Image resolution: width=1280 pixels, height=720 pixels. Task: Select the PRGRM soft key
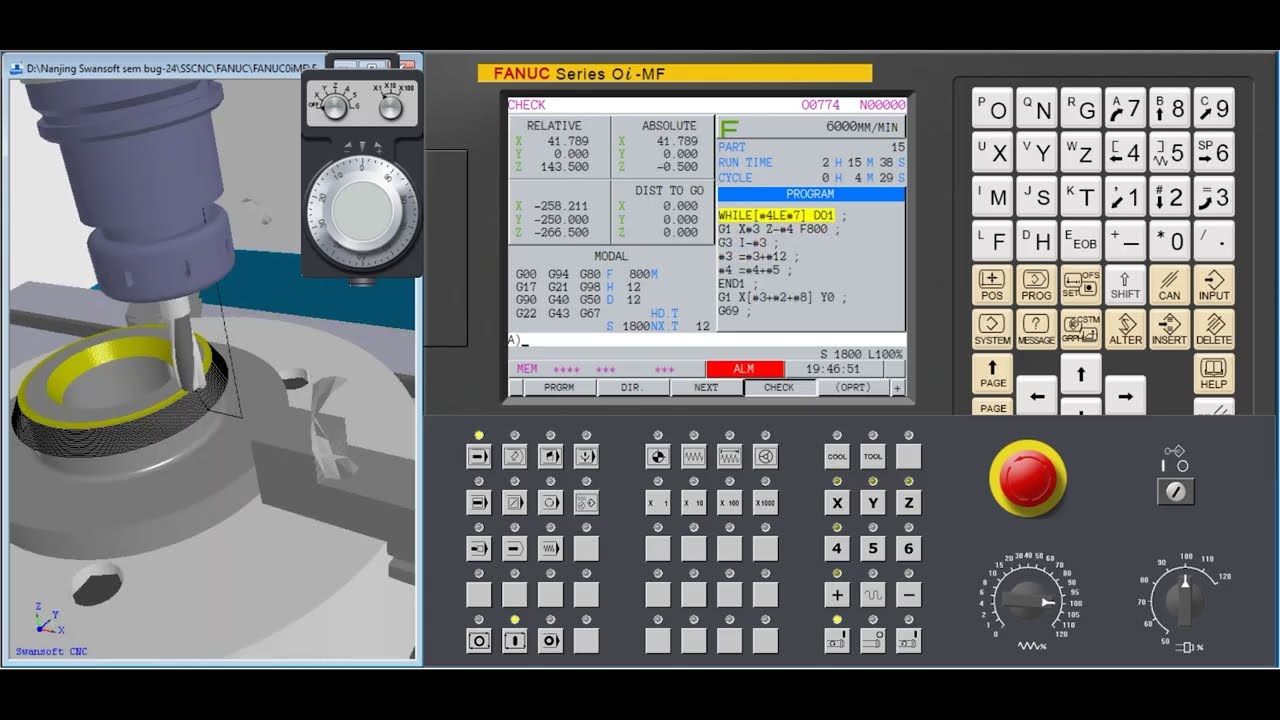[x=559, y=388]
